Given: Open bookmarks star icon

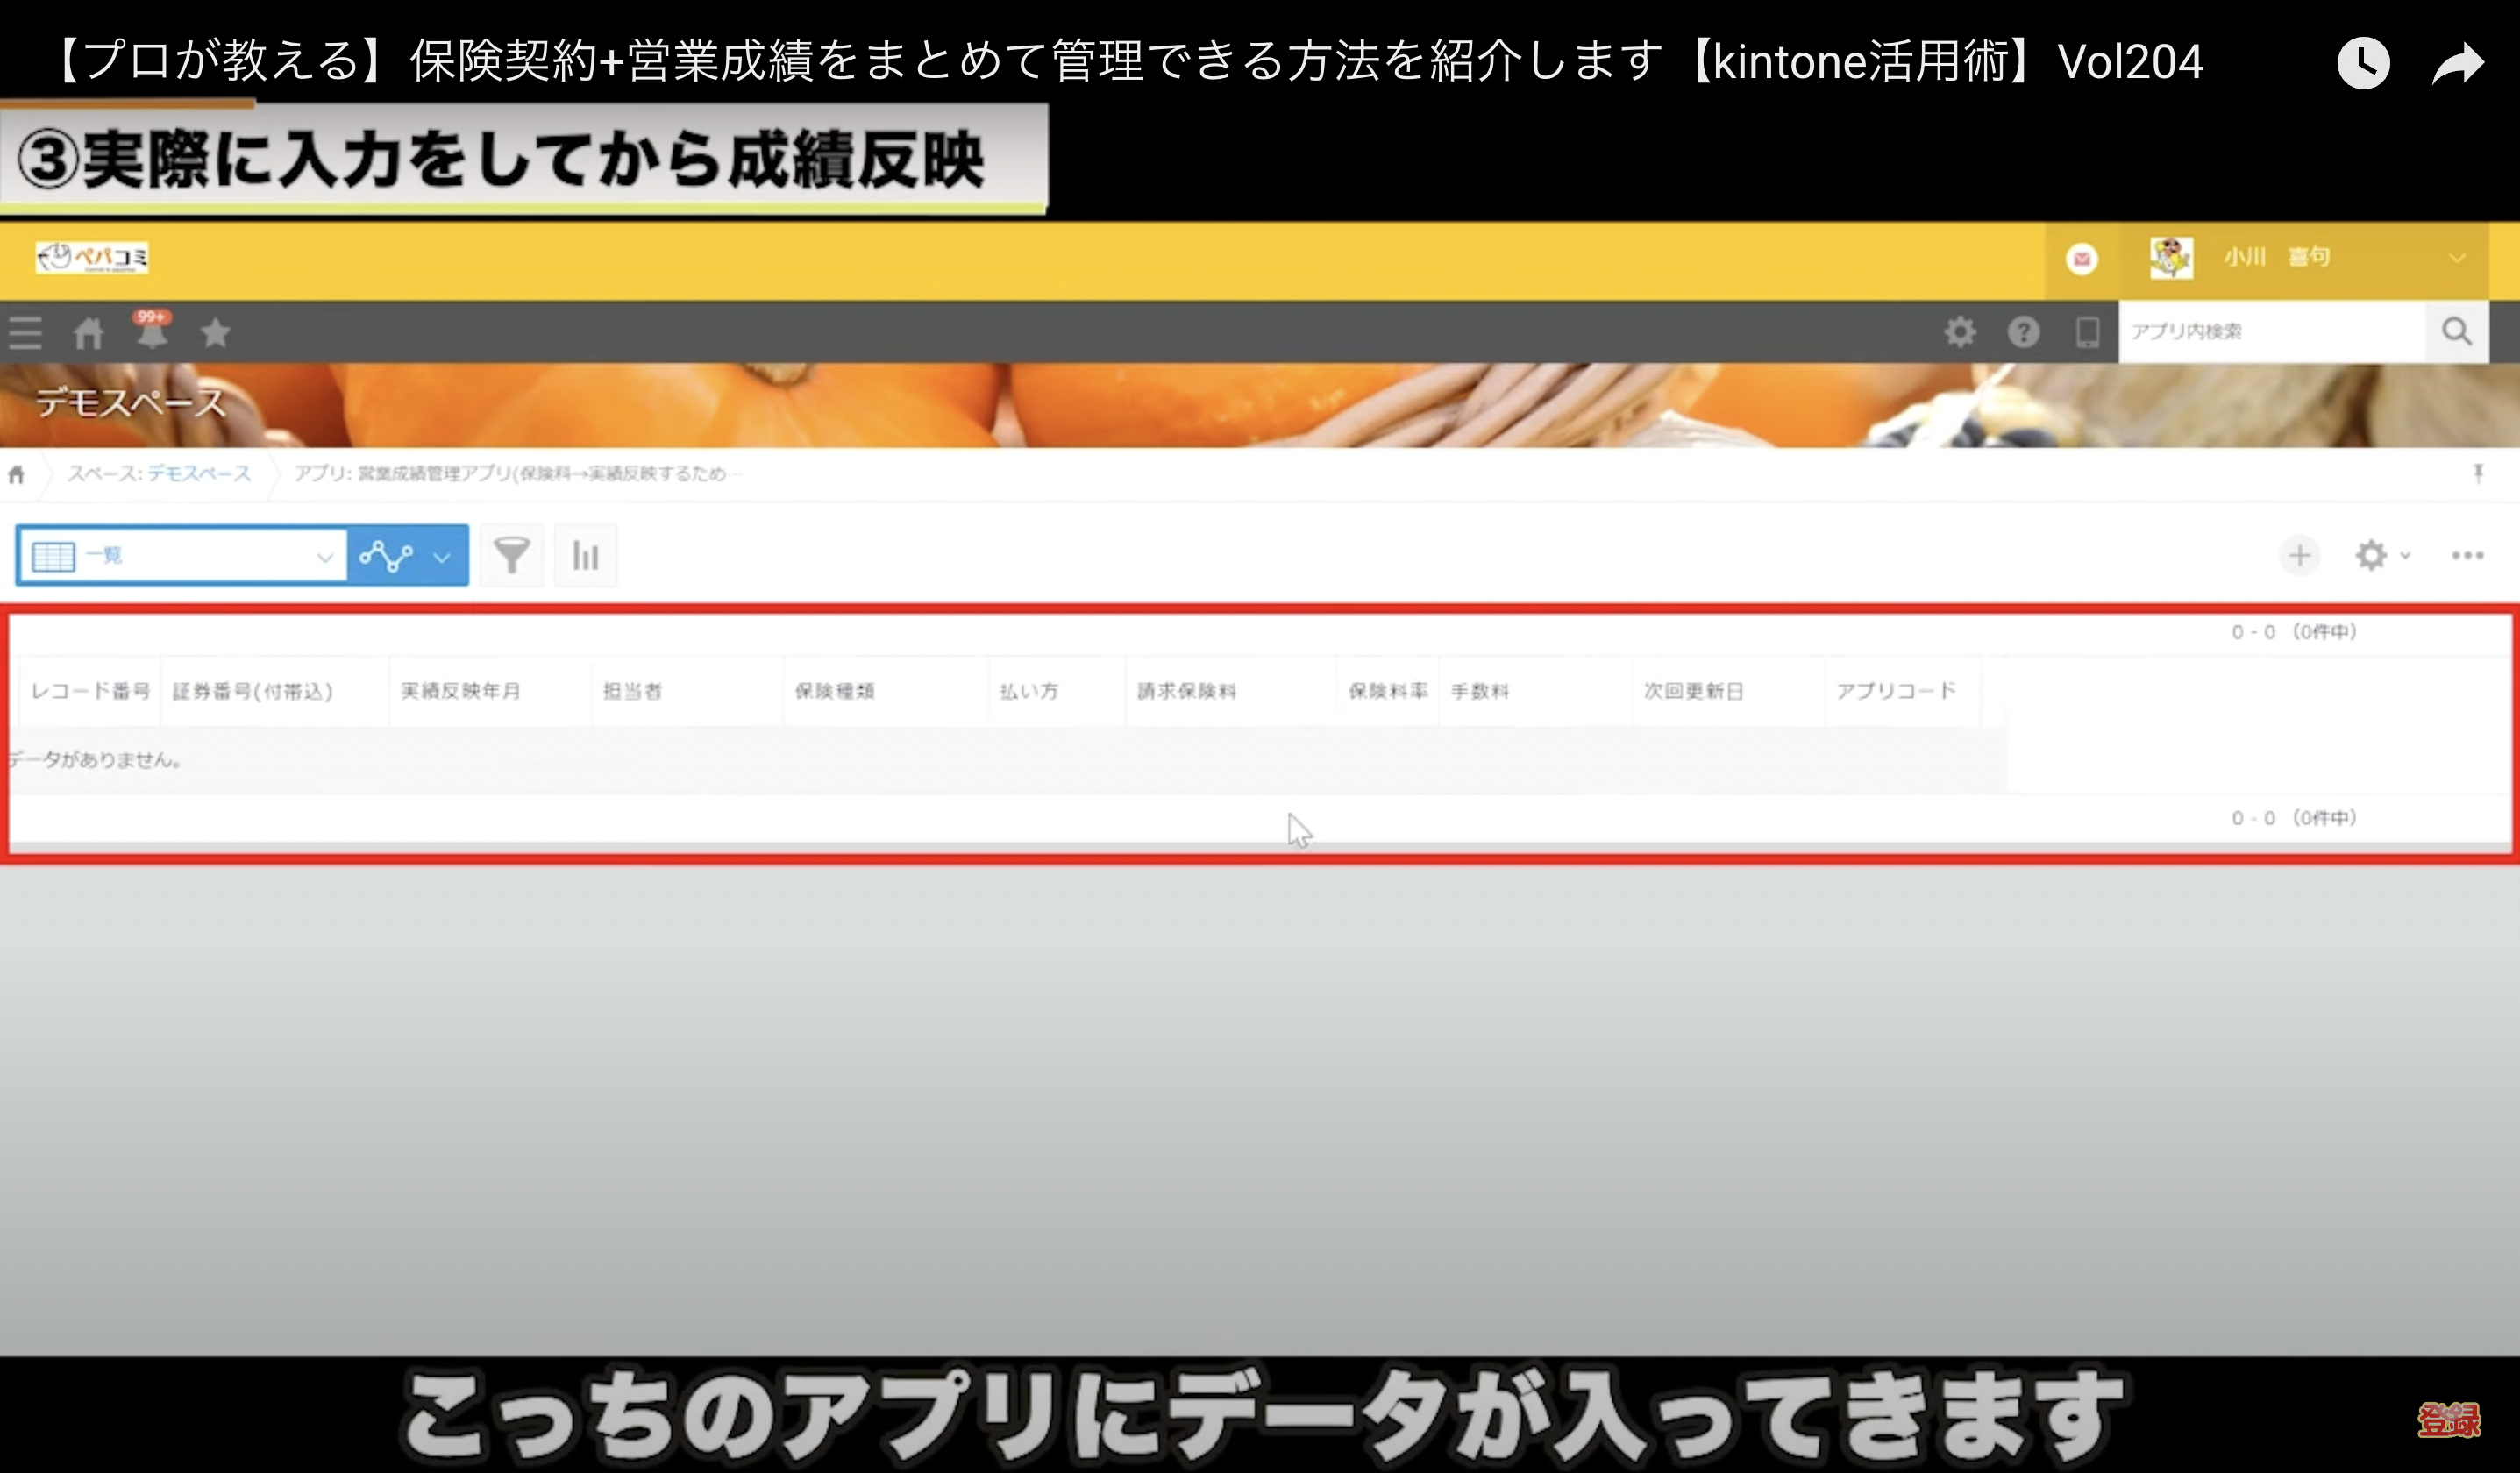Looking at the screenshot, I should click(215, 332).
